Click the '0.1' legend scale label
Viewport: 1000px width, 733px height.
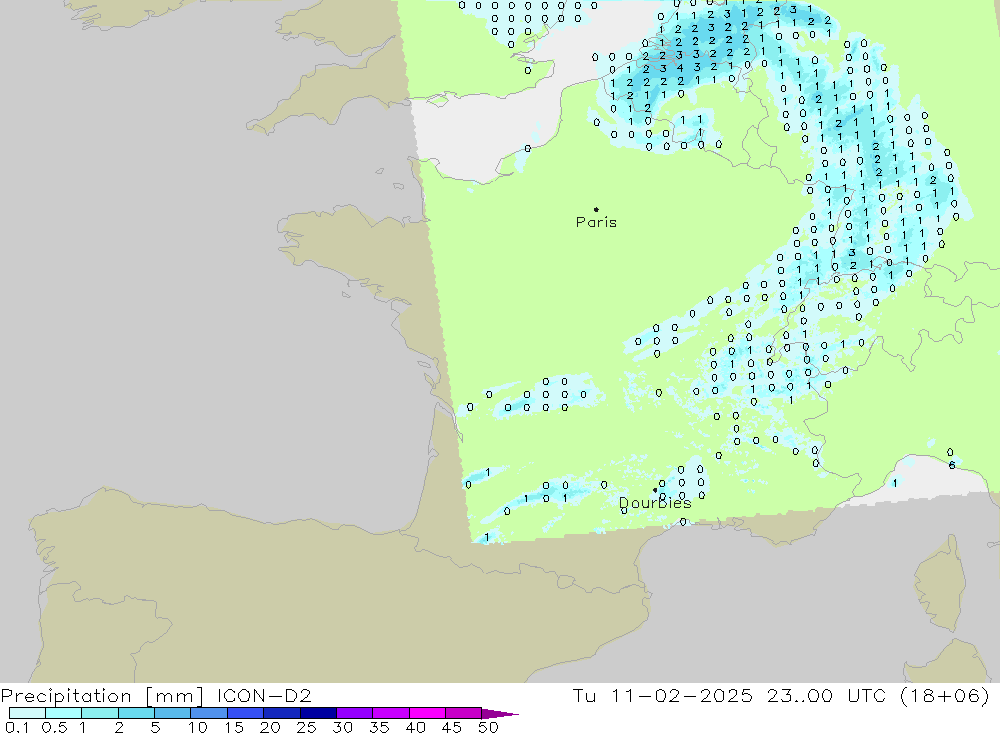coord(17,727)
